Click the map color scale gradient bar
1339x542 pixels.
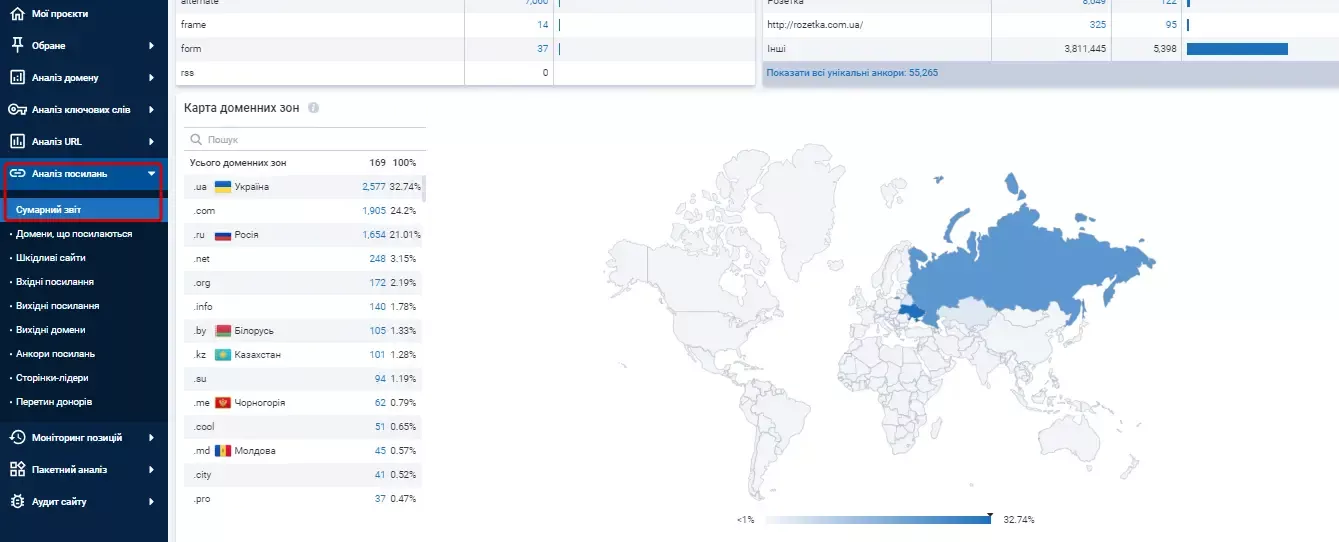pyautogui.click(x=877, y=520)
